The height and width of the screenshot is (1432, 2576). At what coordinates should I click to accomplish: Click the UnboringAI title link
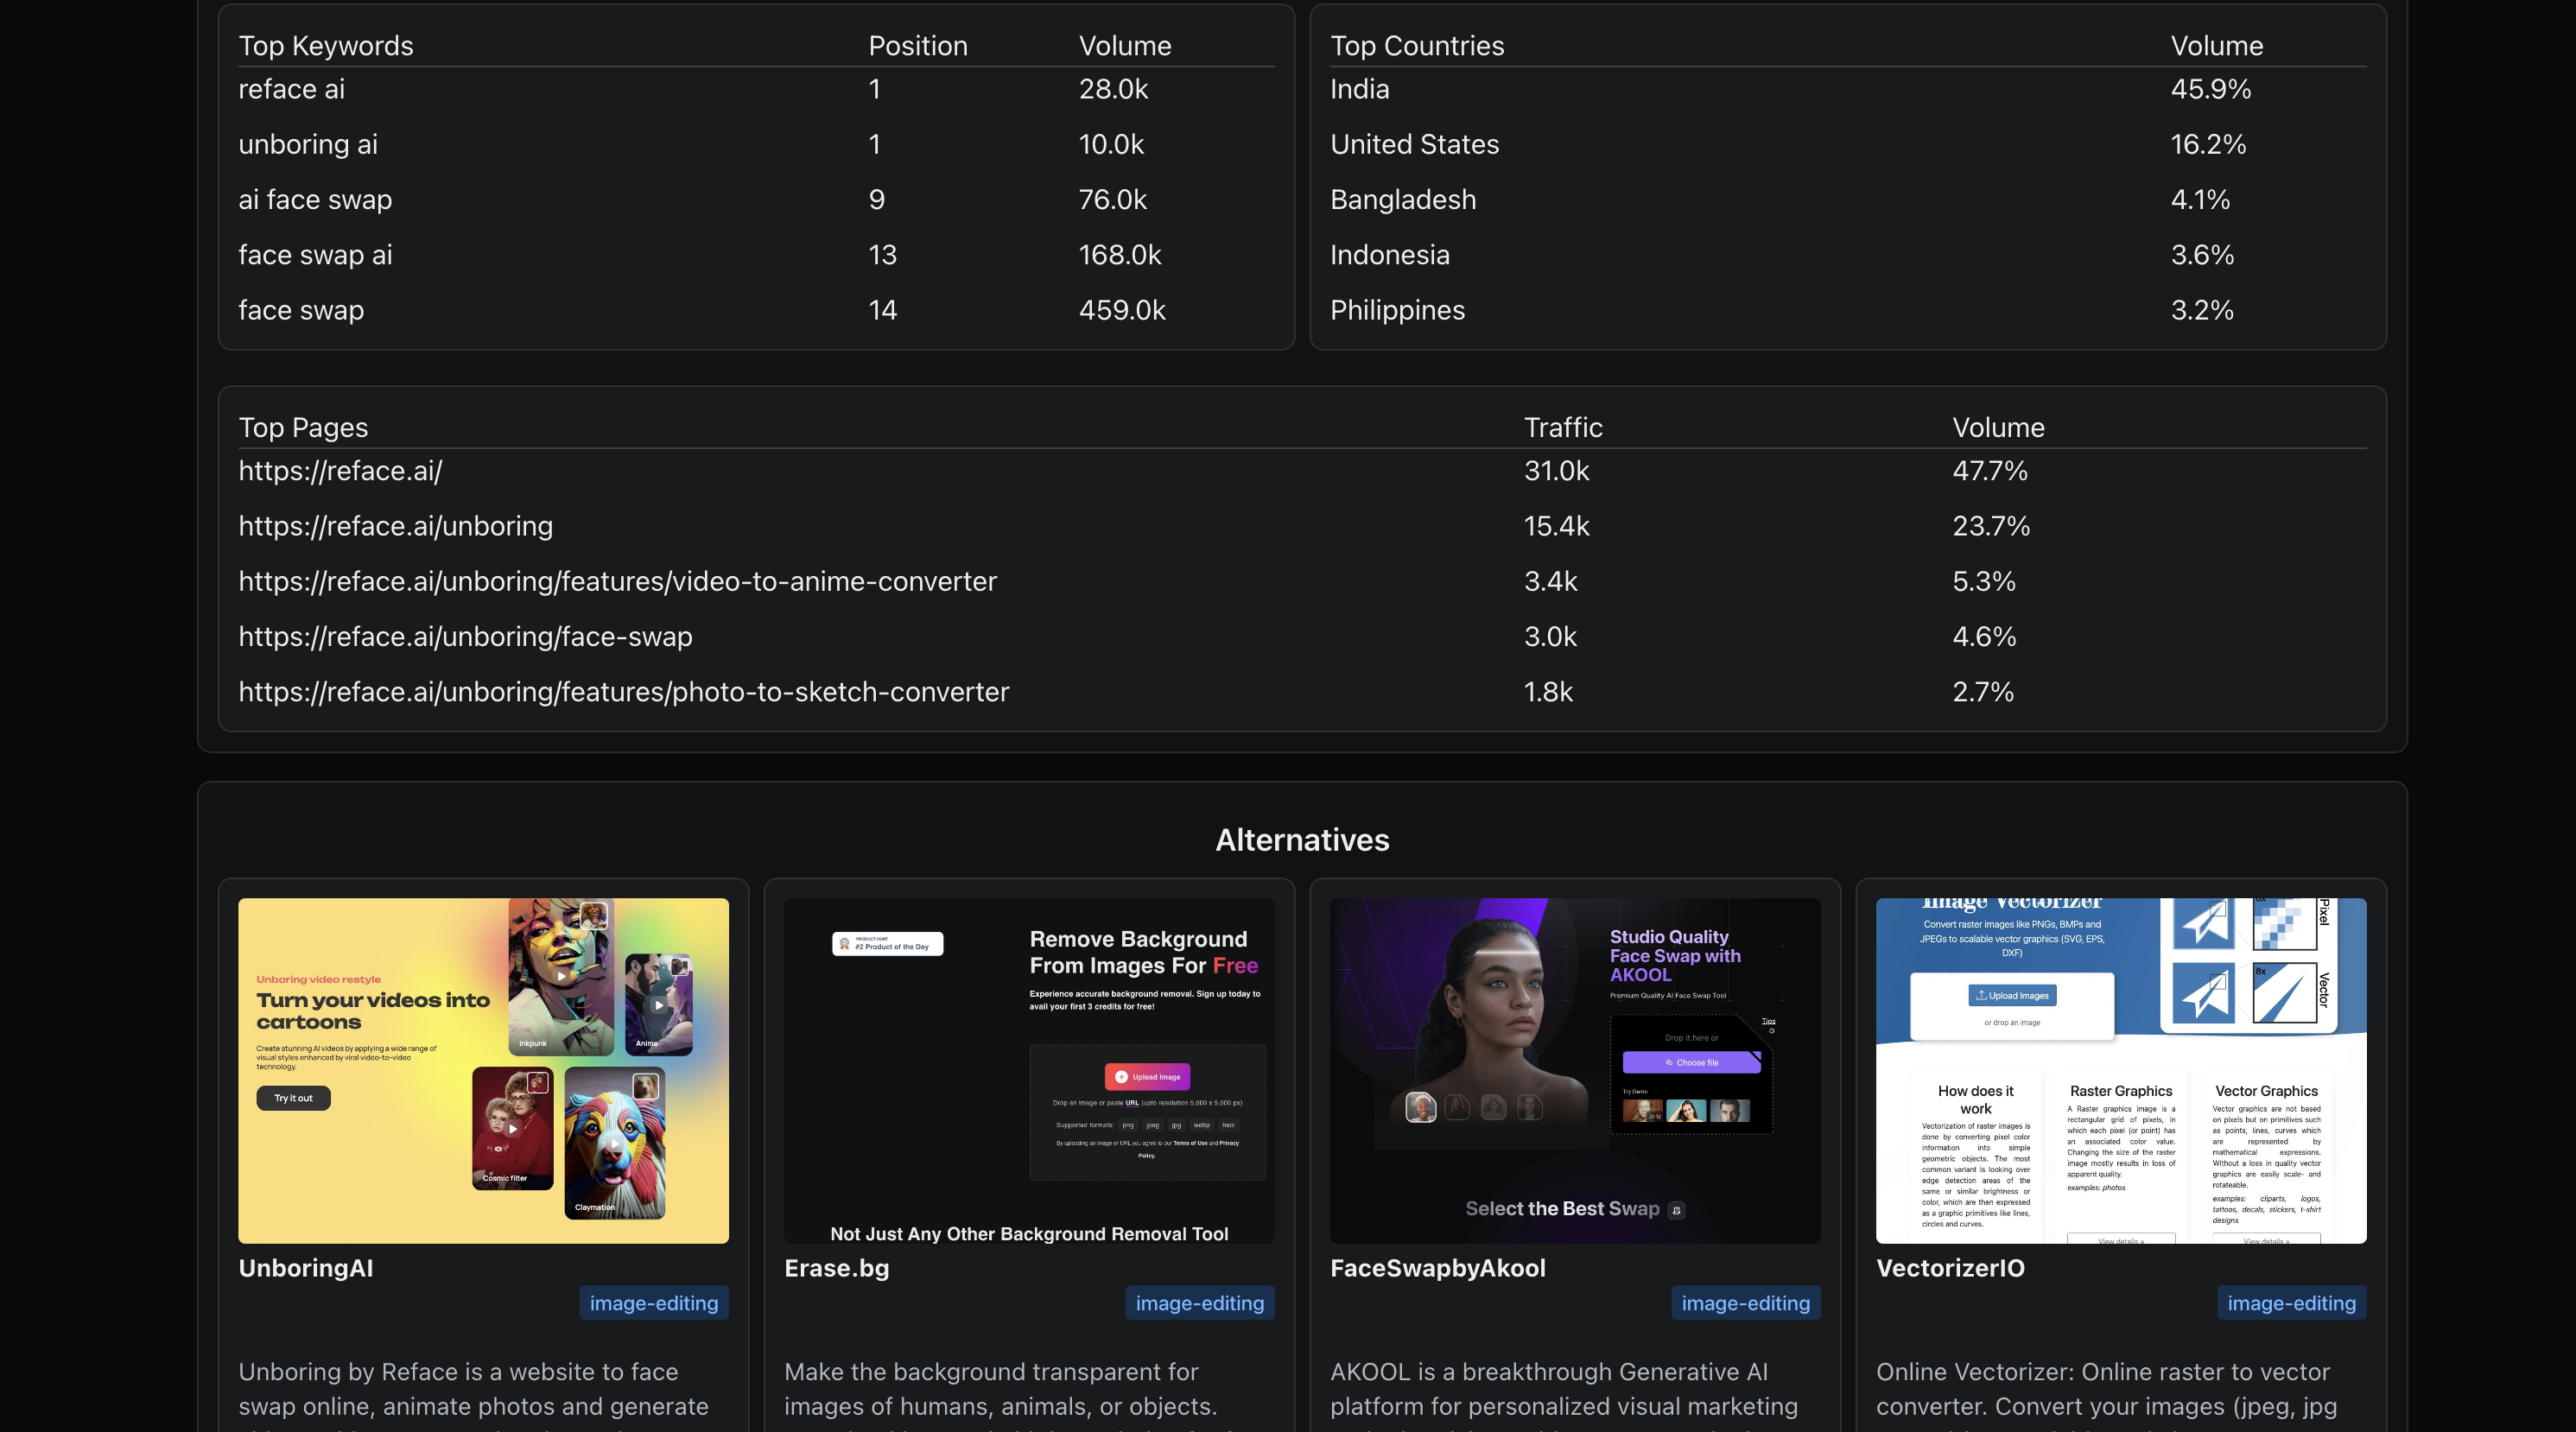[x=306, y=1268]
